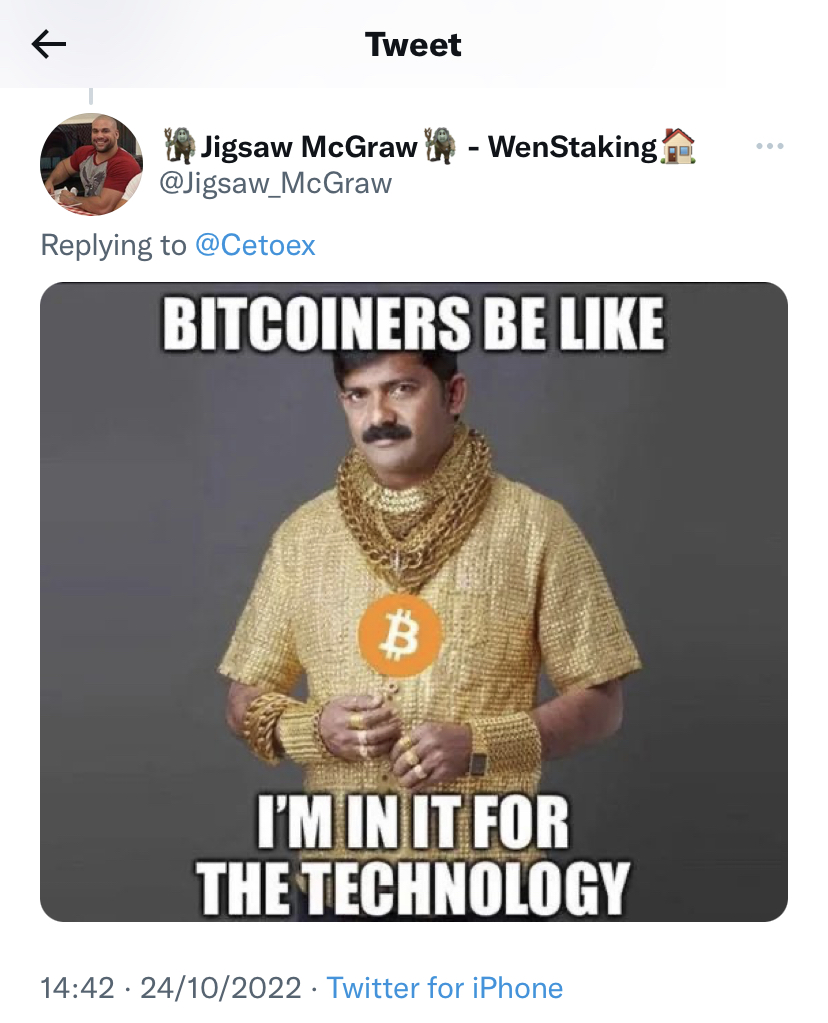The width and height of the screenshot is (828, 1023).
Task: Click the 24/10/2022 date text
Action: (x=221, y=988)
